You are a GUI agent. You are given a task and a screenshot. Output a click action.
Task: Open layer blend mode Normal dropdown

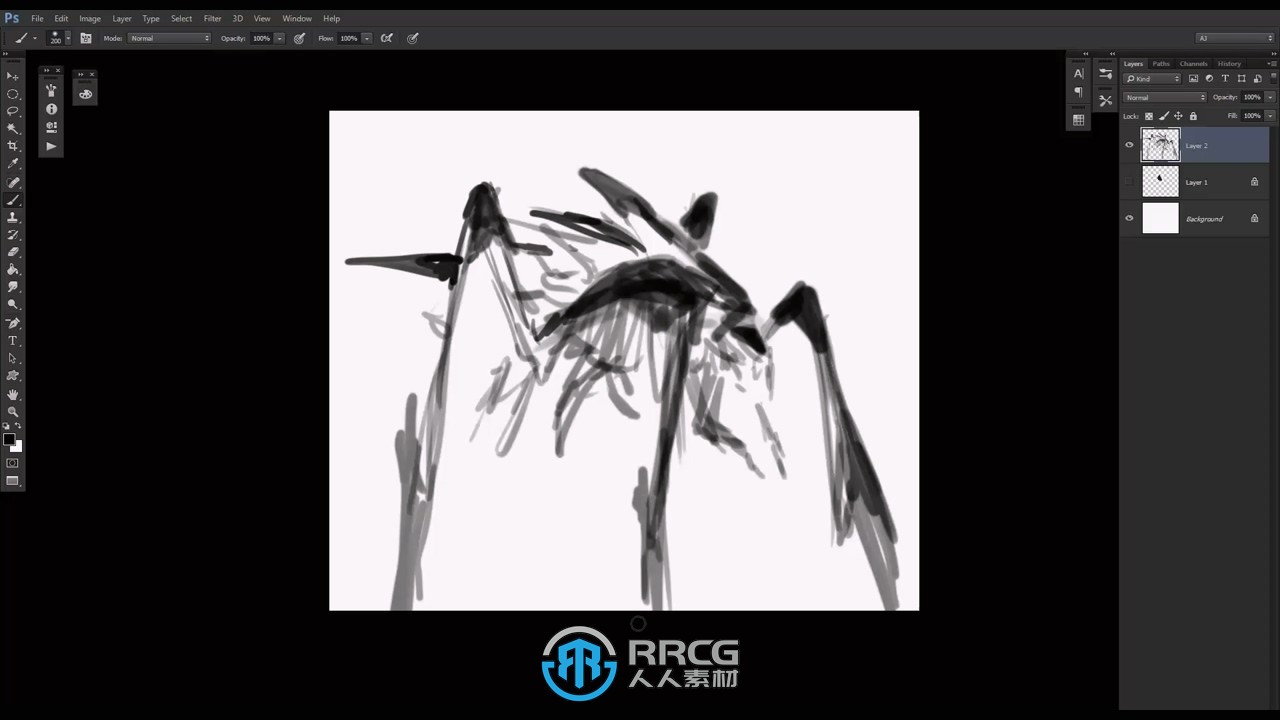click(1165, 97)
